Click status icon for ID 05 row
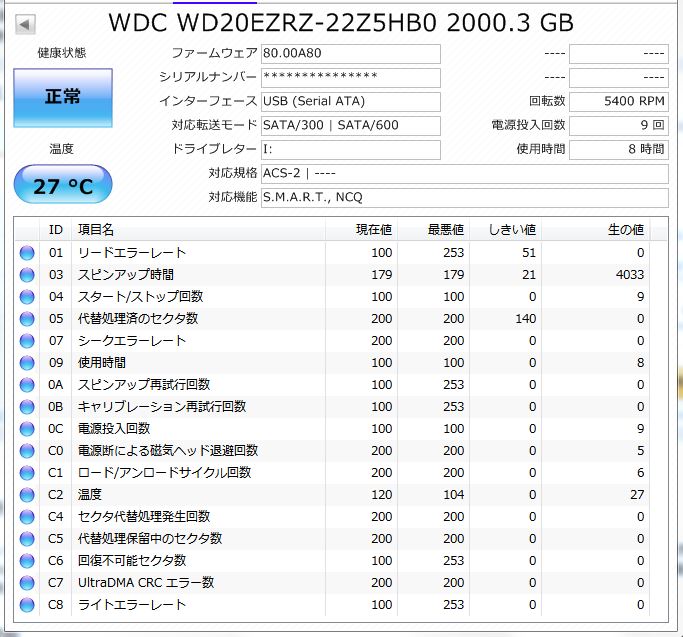Screen dimensions: 683x637 (27, 319)
